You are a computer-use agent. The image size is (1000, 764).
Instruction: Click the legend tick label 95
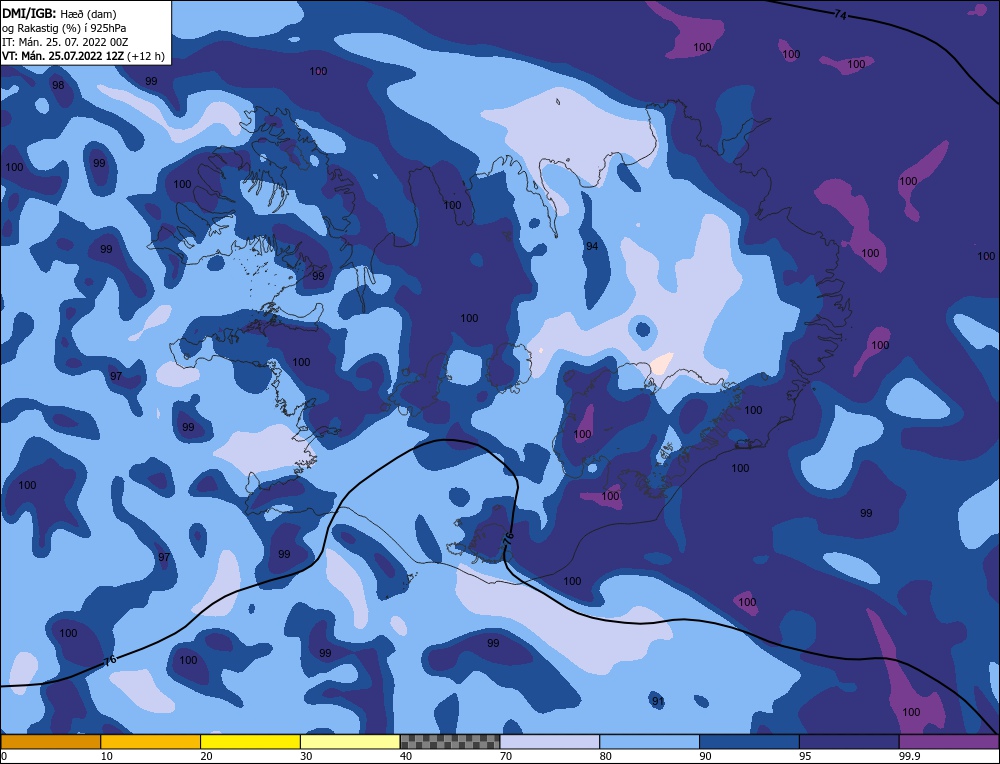pos(805,756)
